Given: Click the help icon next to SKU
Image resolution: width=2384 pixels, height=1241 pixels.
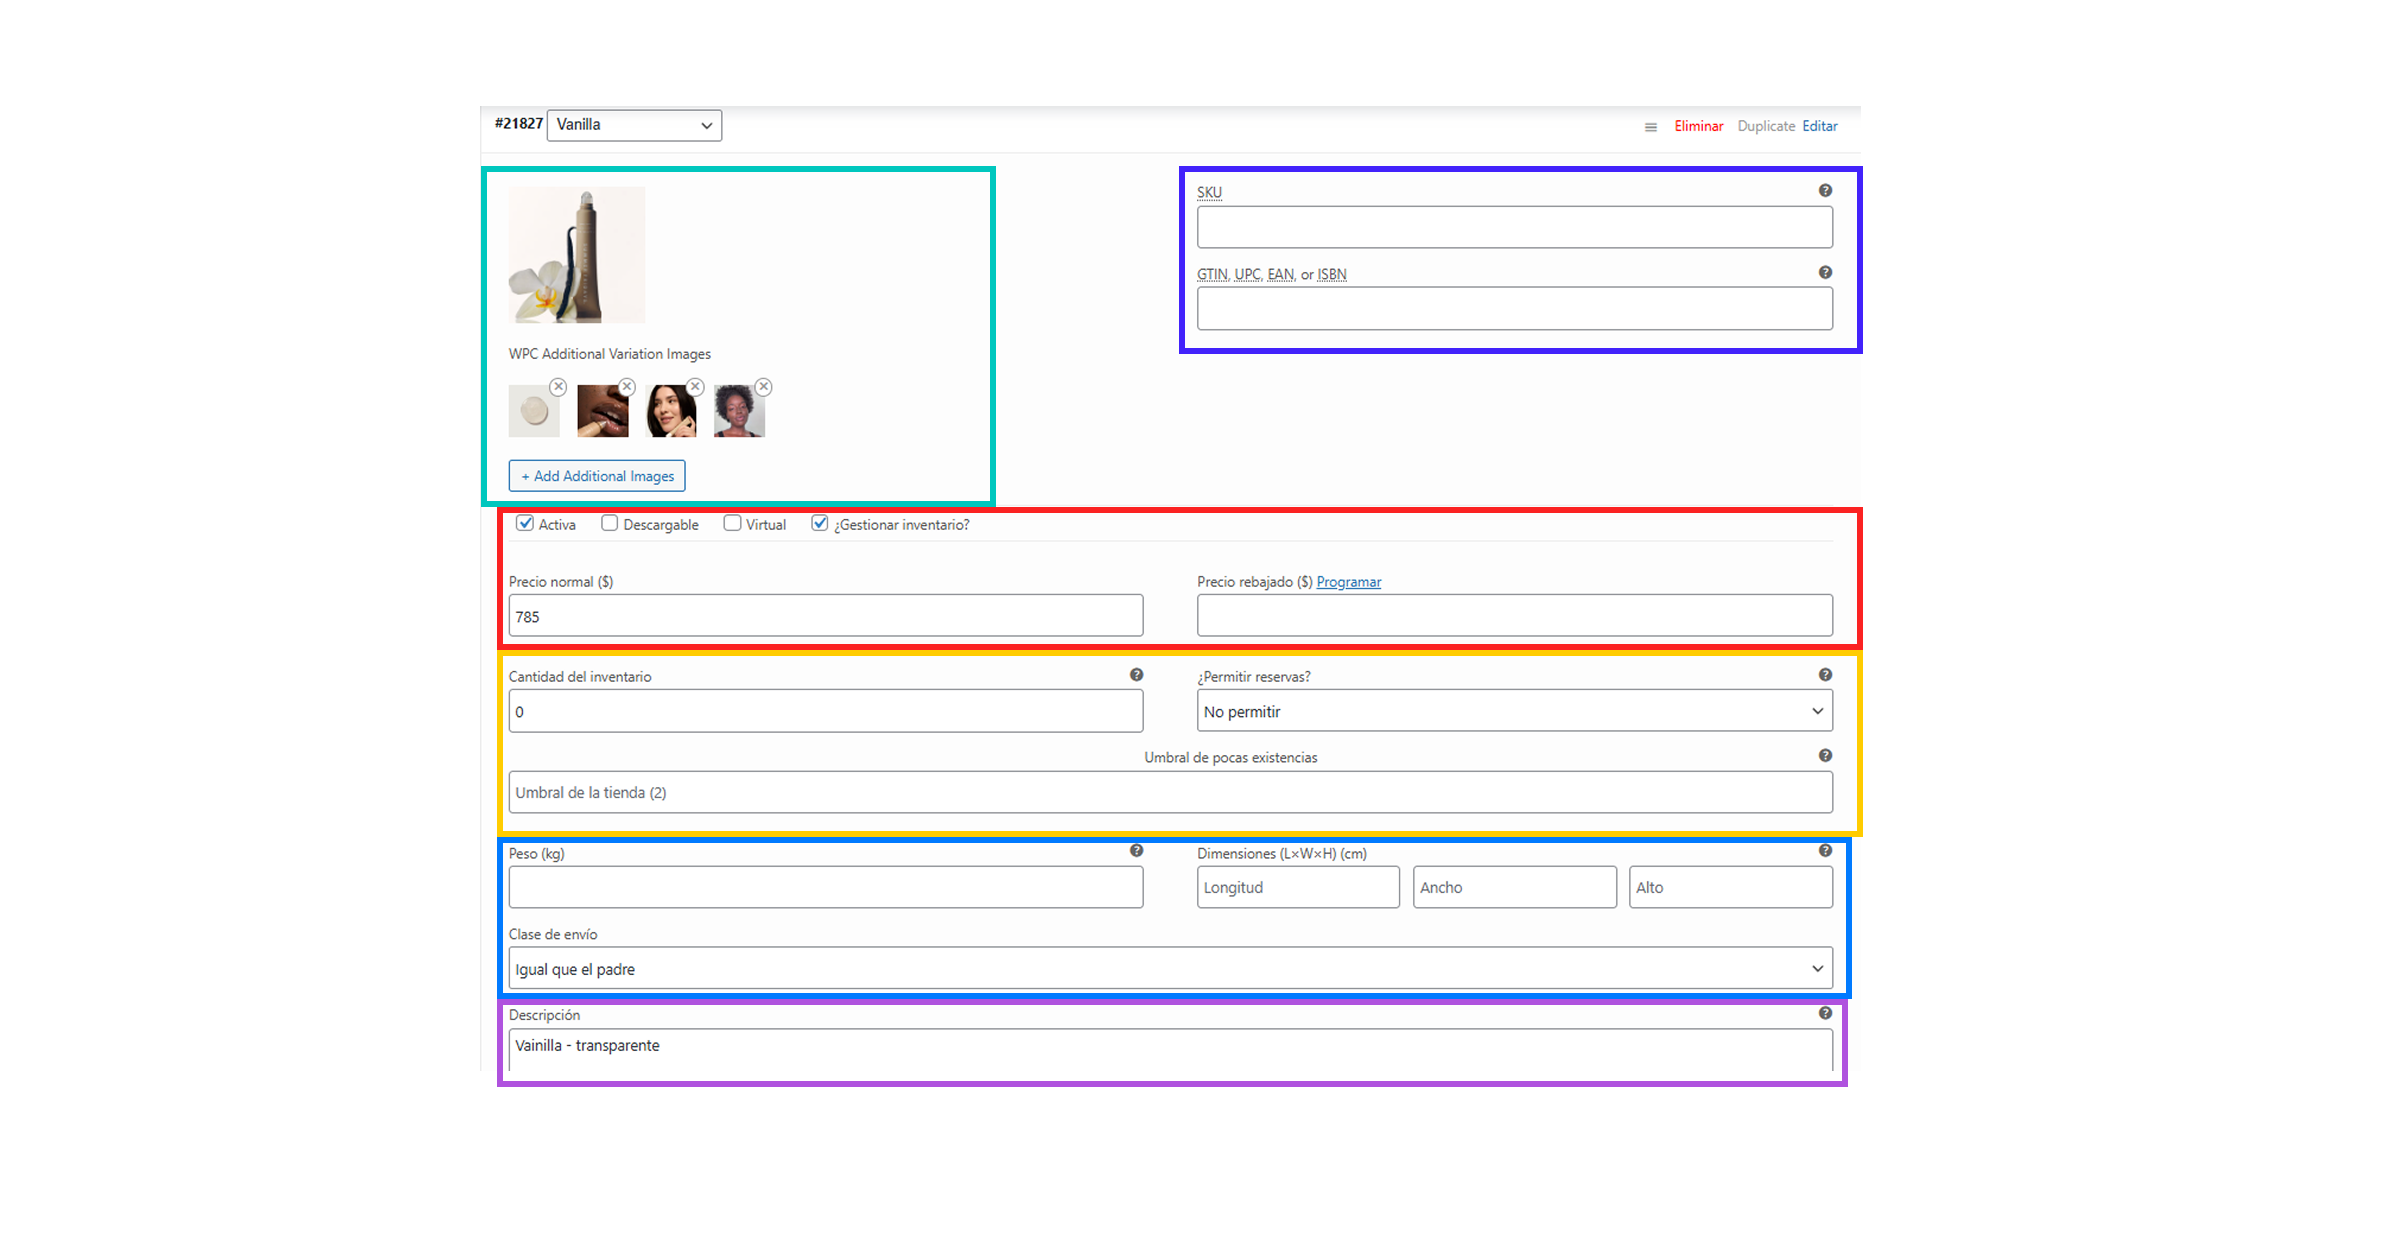Looking at the screenshot, I should click(x=1825, y=191).
